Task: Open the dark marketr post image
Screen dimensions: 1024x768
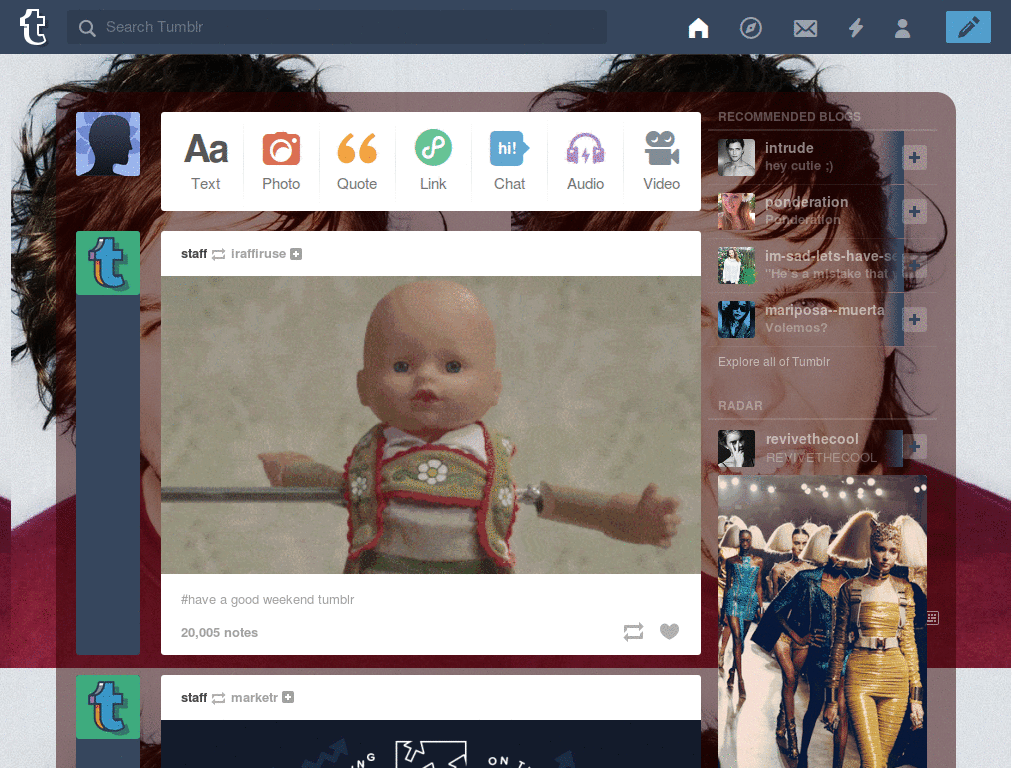Action: pyautogui.click(x=431, y=744)
